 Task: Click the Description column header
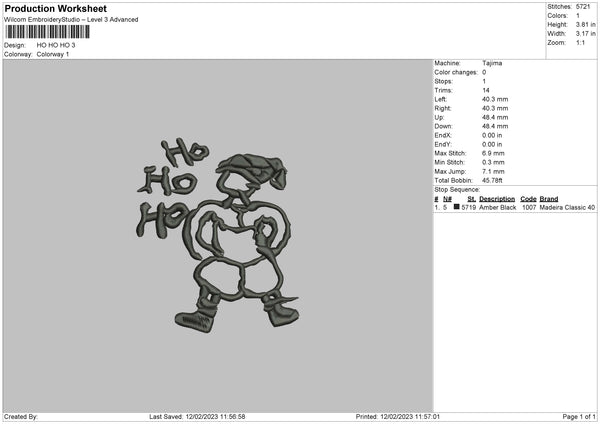pyautogui.click(x=497, y=199)
